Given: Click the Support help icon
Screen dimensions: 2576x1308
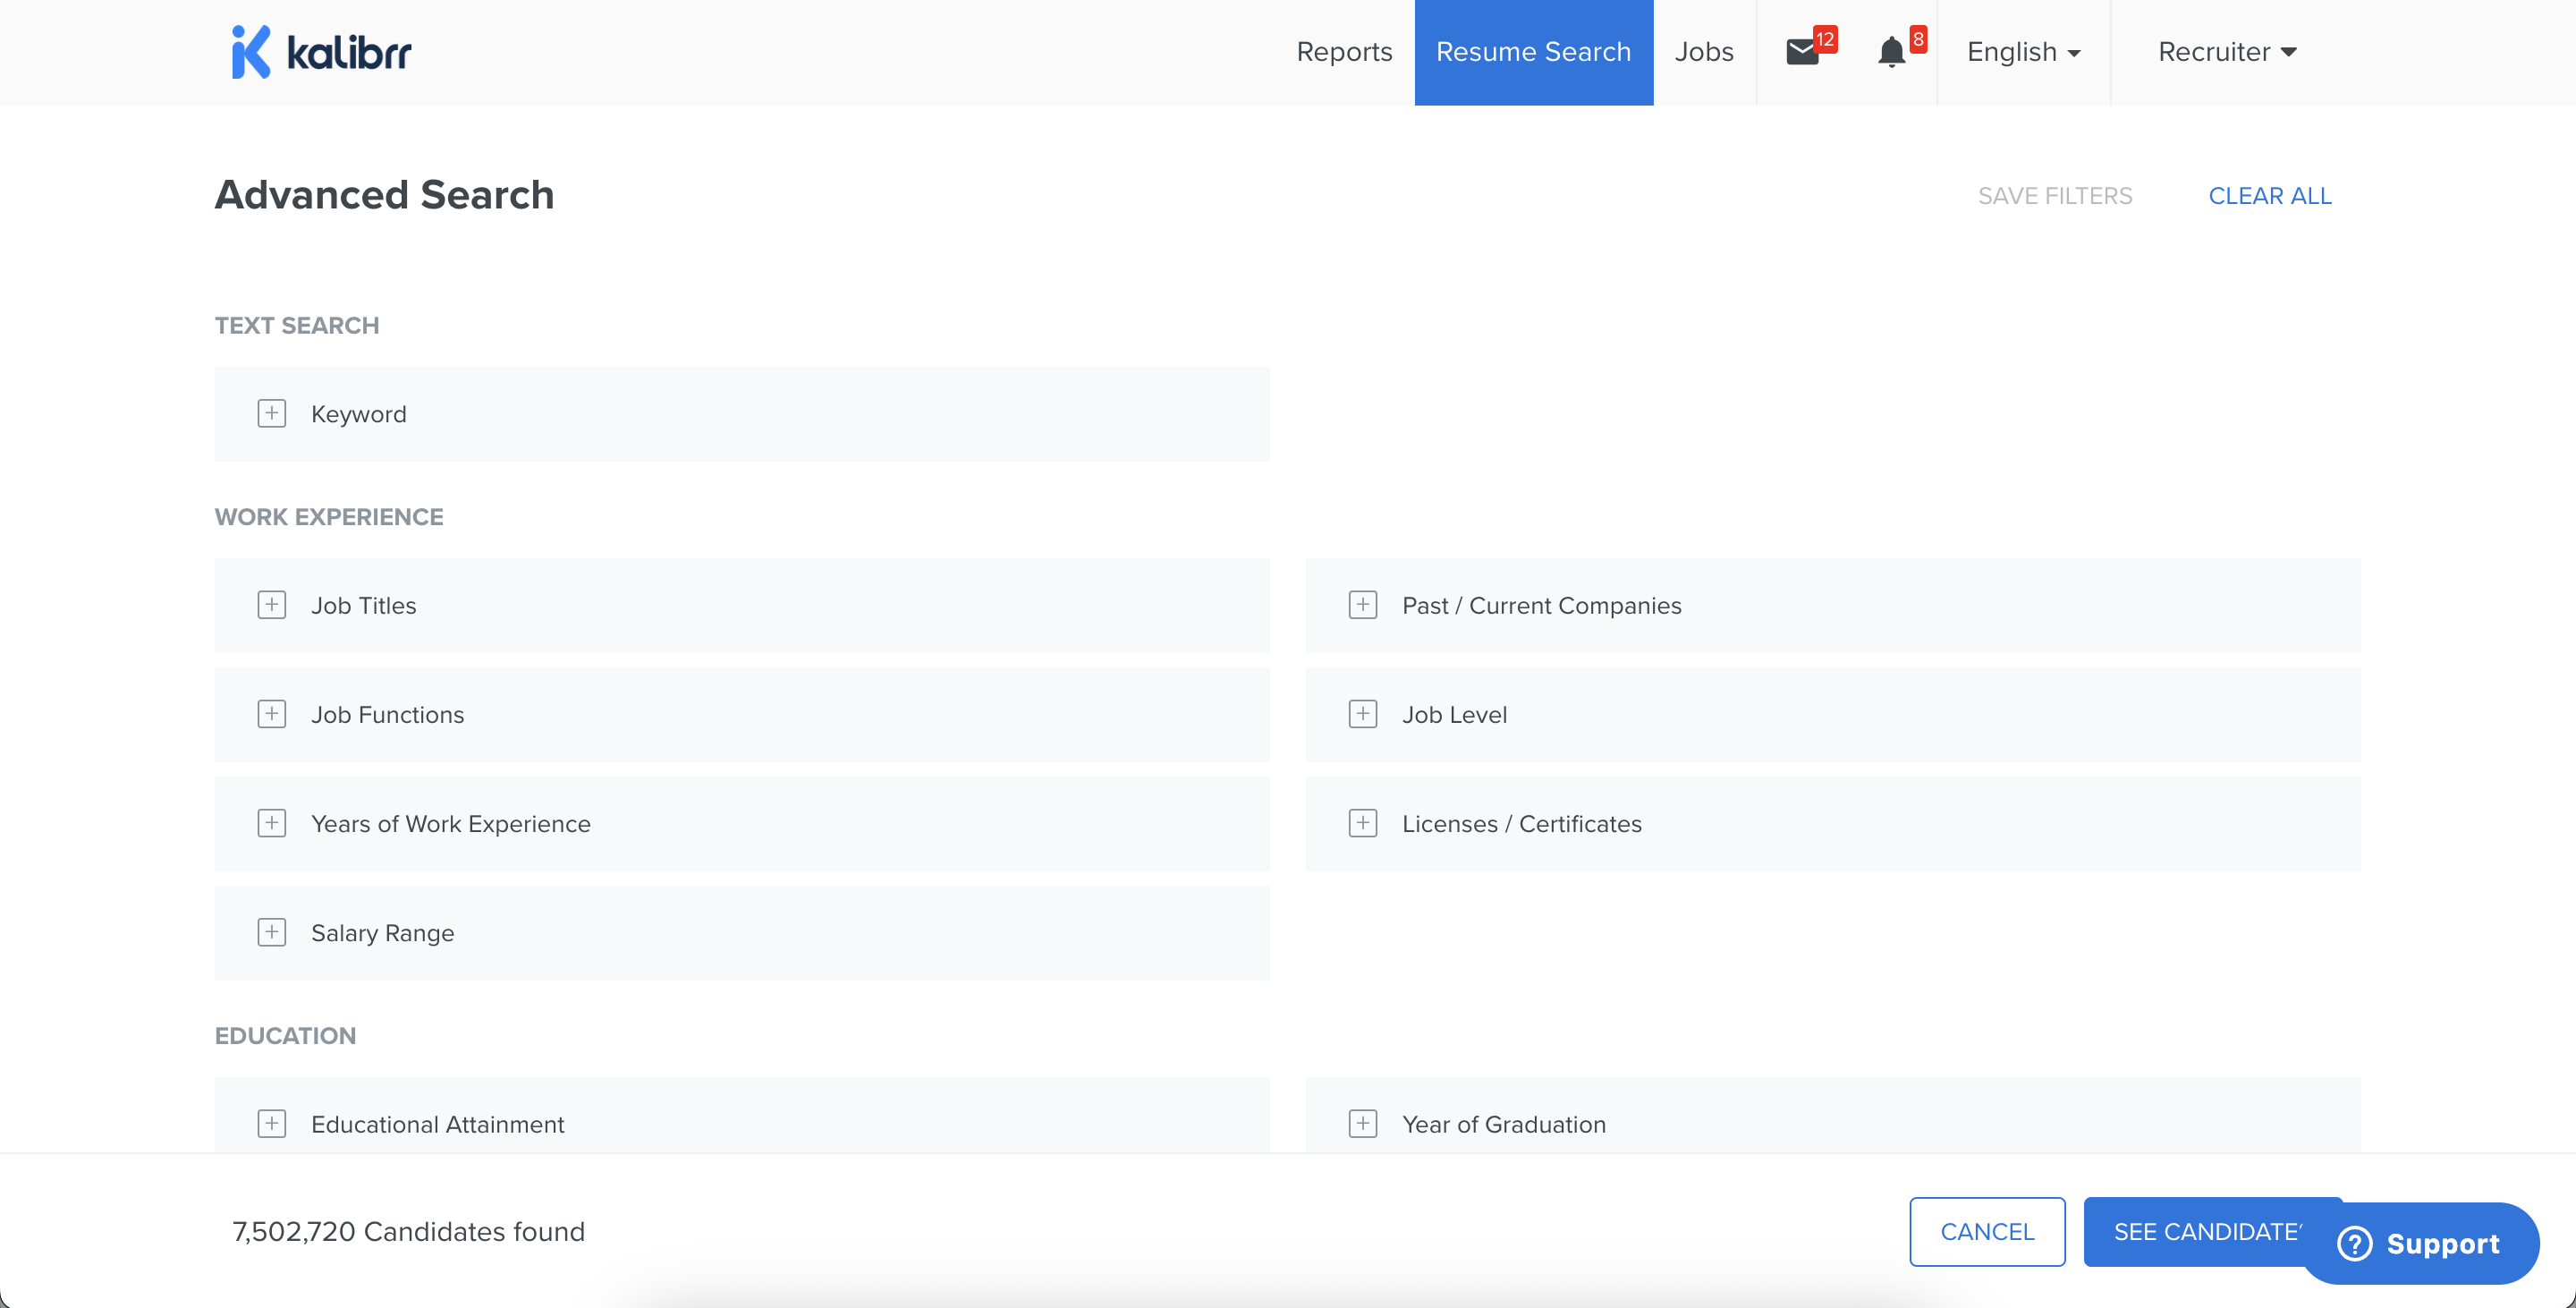Looking at the screenshot, I should [x=2357, y=1243].
